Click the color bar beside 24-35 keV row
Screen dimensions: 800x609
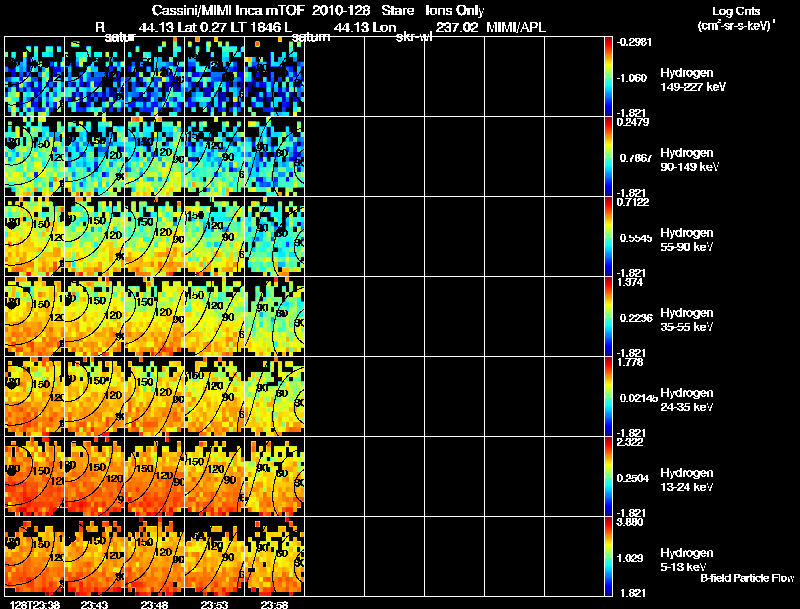click(x=608, y=396)
